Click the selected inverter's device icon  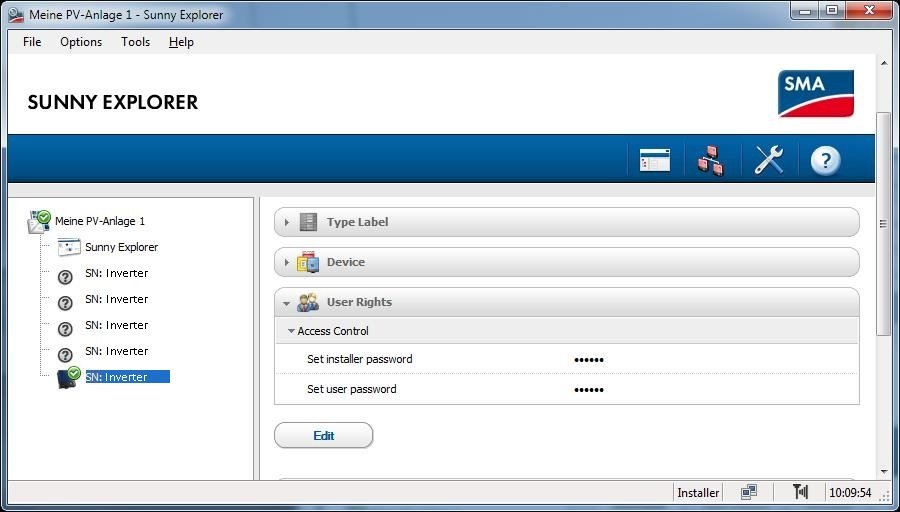[68, 378]
